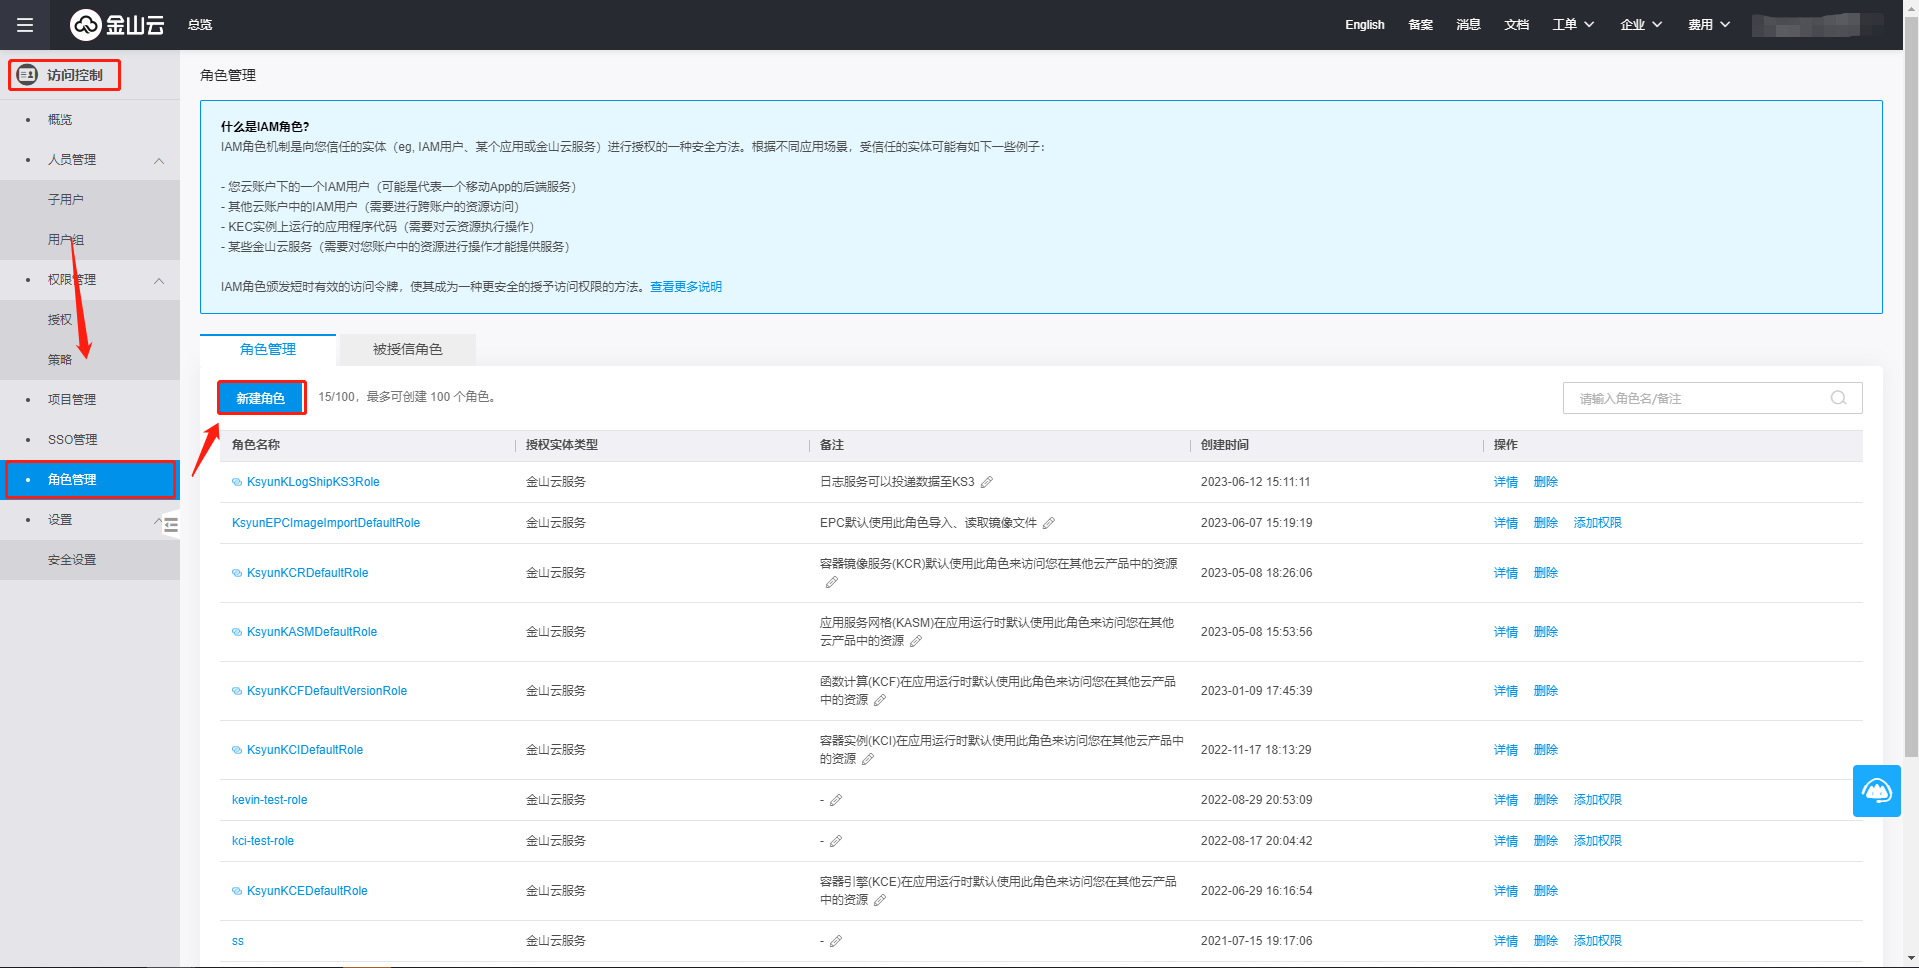This screenshot has width=1919, height=968.
Task: Edit remark pencil for kevin-test-role
Action: (836, 800)
